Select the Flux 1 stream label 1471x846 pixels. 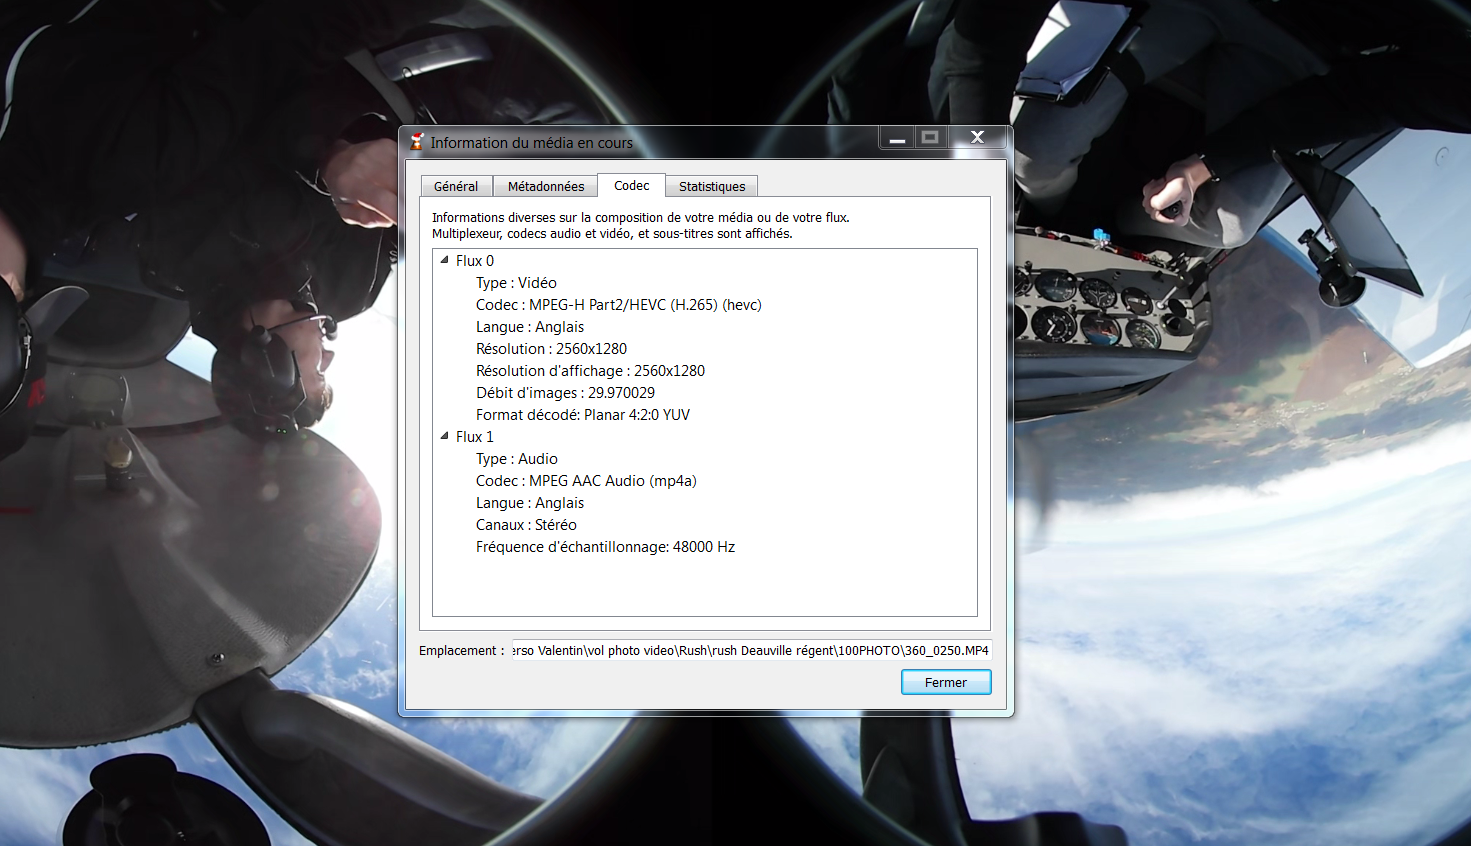pyautogui.click(x=475, y=437)
